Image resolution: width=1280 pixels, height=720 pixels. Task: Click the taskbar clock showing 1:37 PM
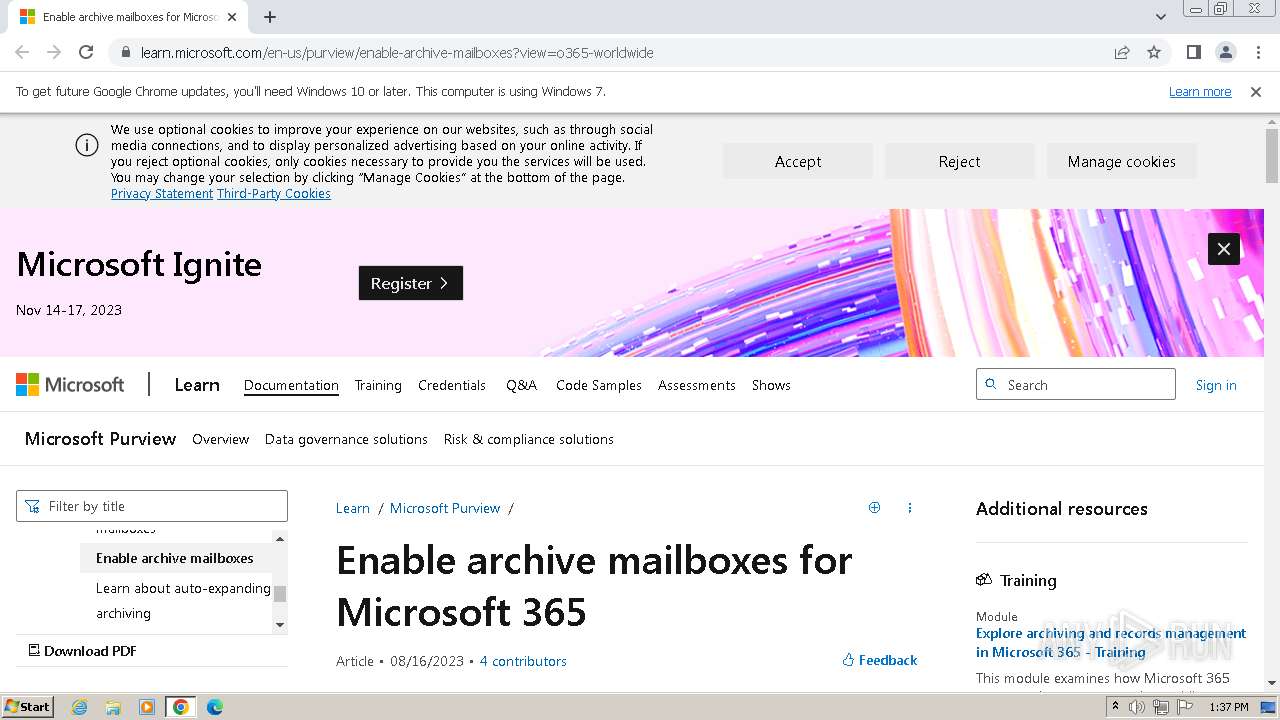coord(1228,707)
